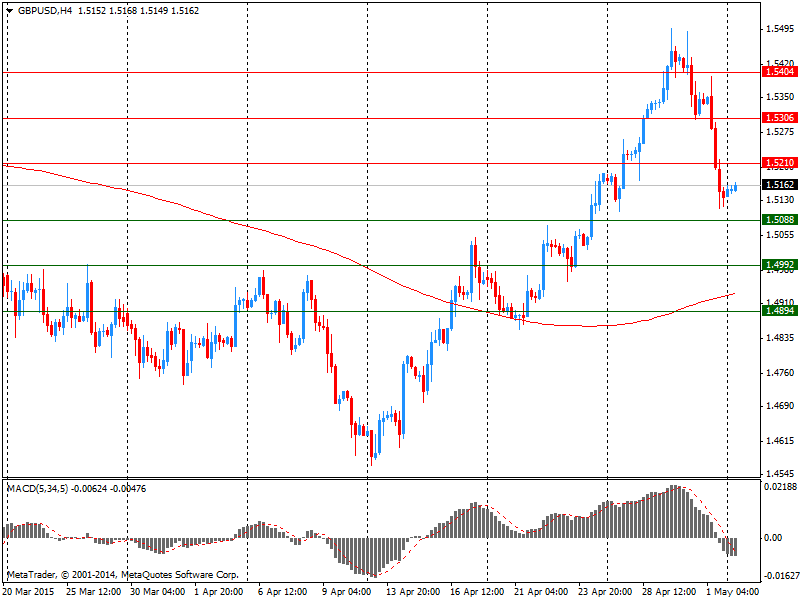Click the 1.4835 price scale value
Viewport: 800px width, 600px height.
pyautogui.click(x=780, y=338)
